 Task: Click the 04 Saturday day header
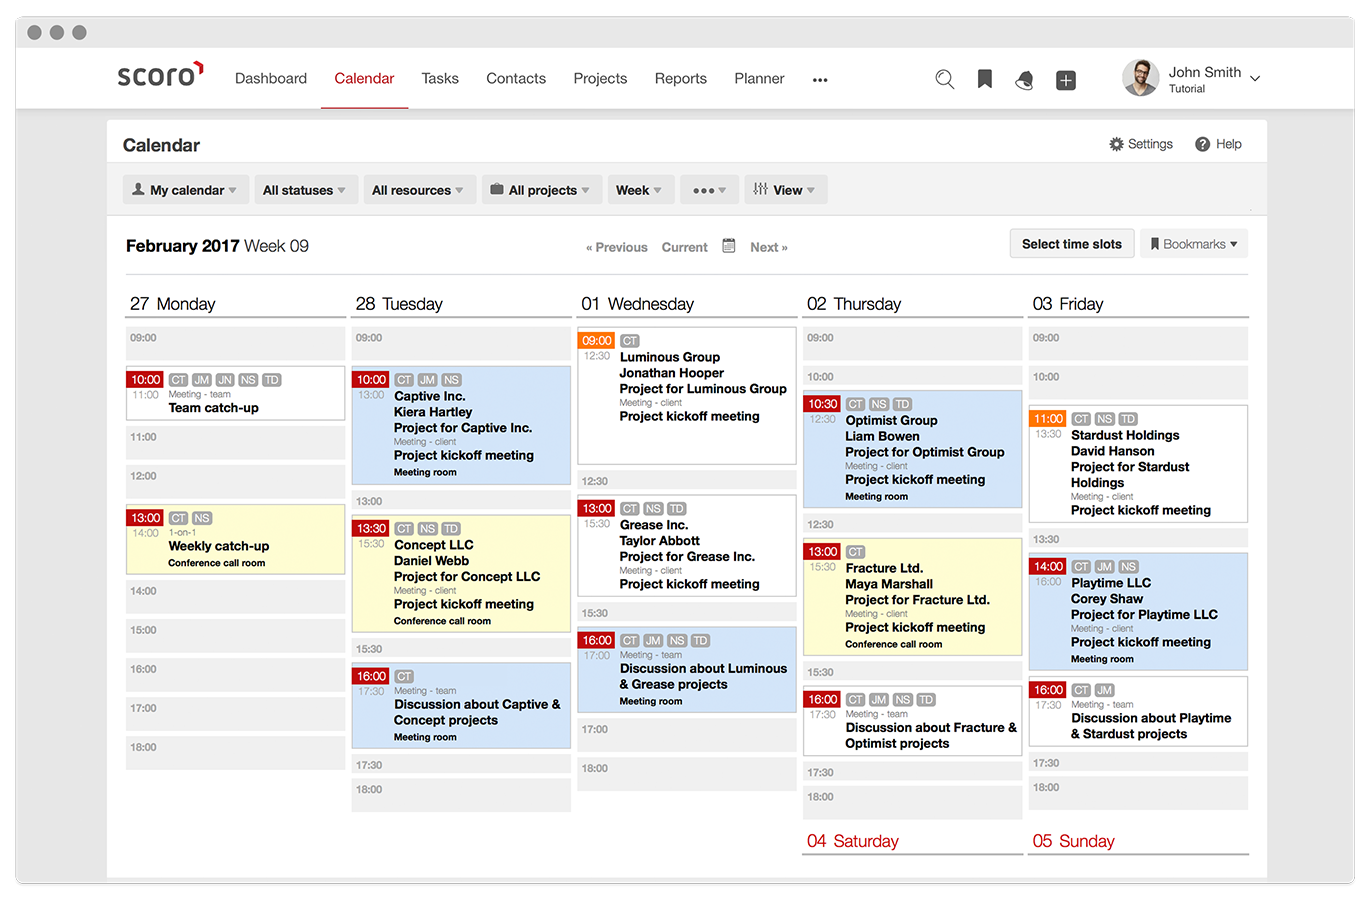pos(853,841)
